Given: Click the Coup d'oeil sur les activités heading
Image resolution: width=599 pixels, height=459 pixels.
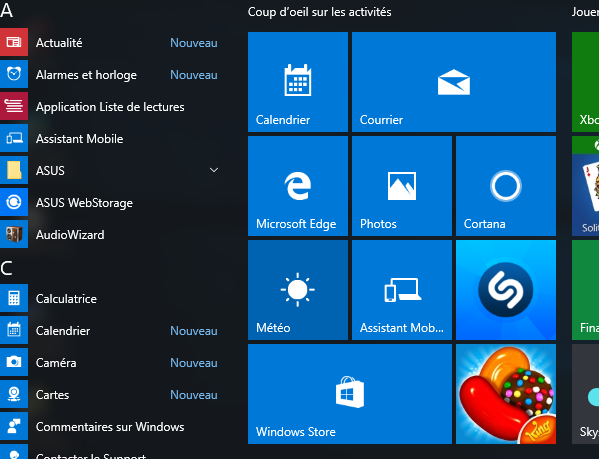Looking at the screenshot, I should pos(319,12).
